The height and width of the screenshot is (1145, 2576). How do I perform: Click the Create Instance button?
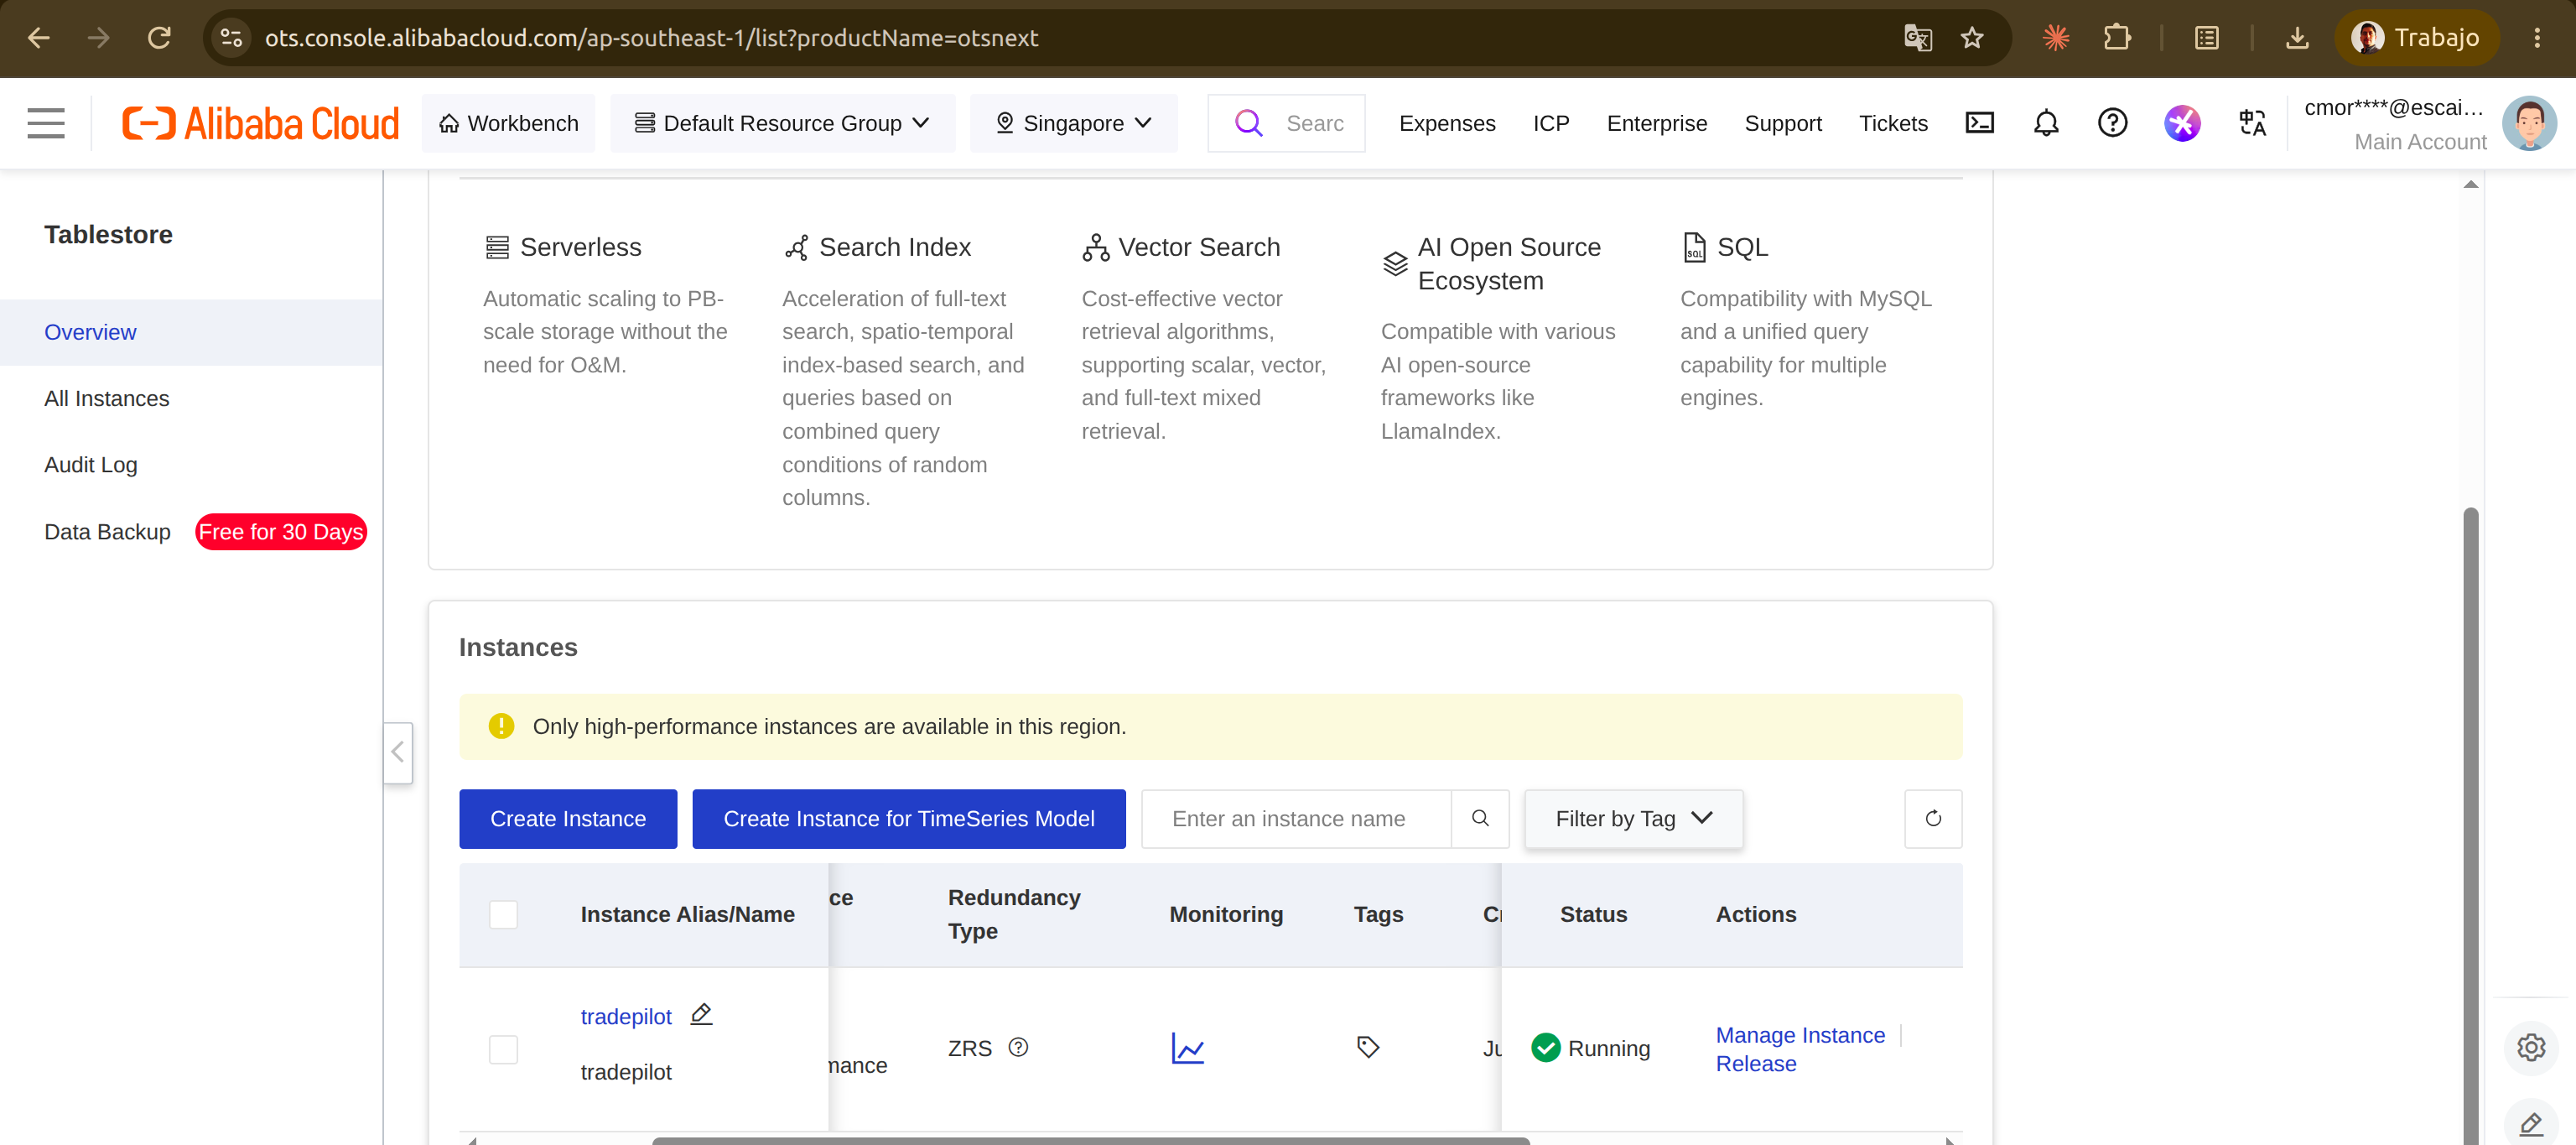coord(568,818)
